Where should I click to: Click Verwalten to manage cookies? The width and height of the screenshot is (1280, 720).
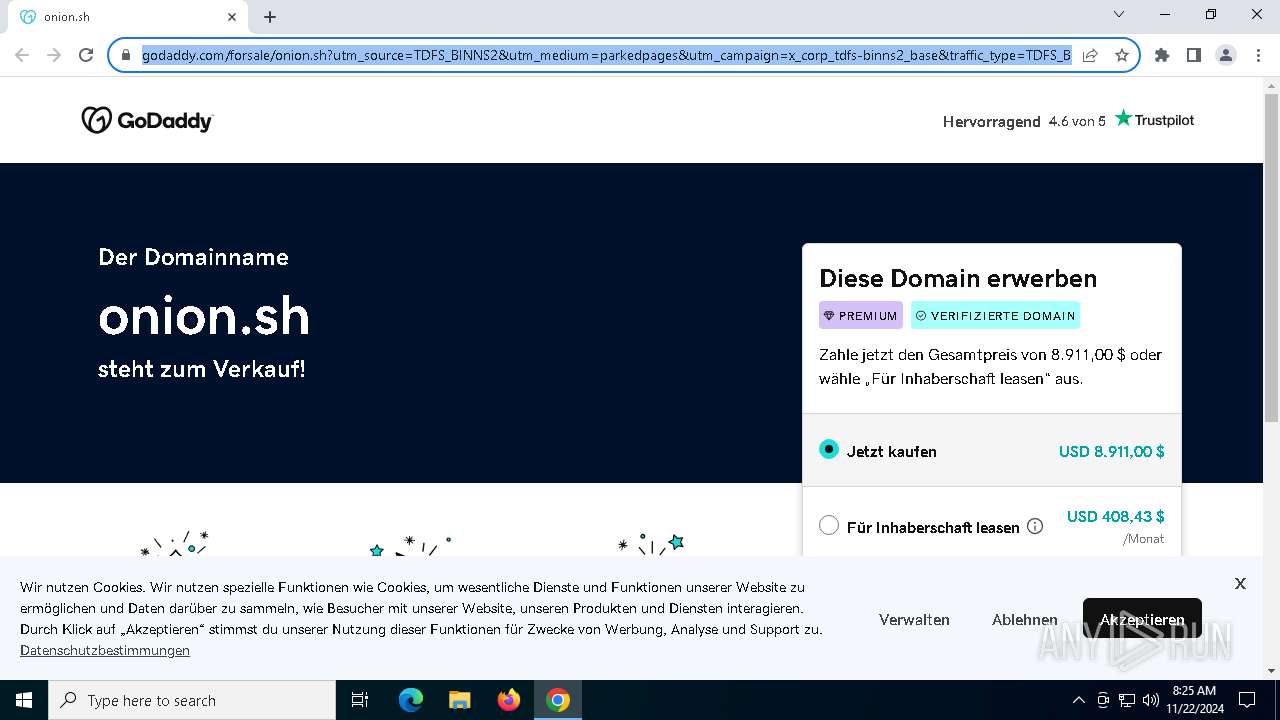click(x=914, y=620)
